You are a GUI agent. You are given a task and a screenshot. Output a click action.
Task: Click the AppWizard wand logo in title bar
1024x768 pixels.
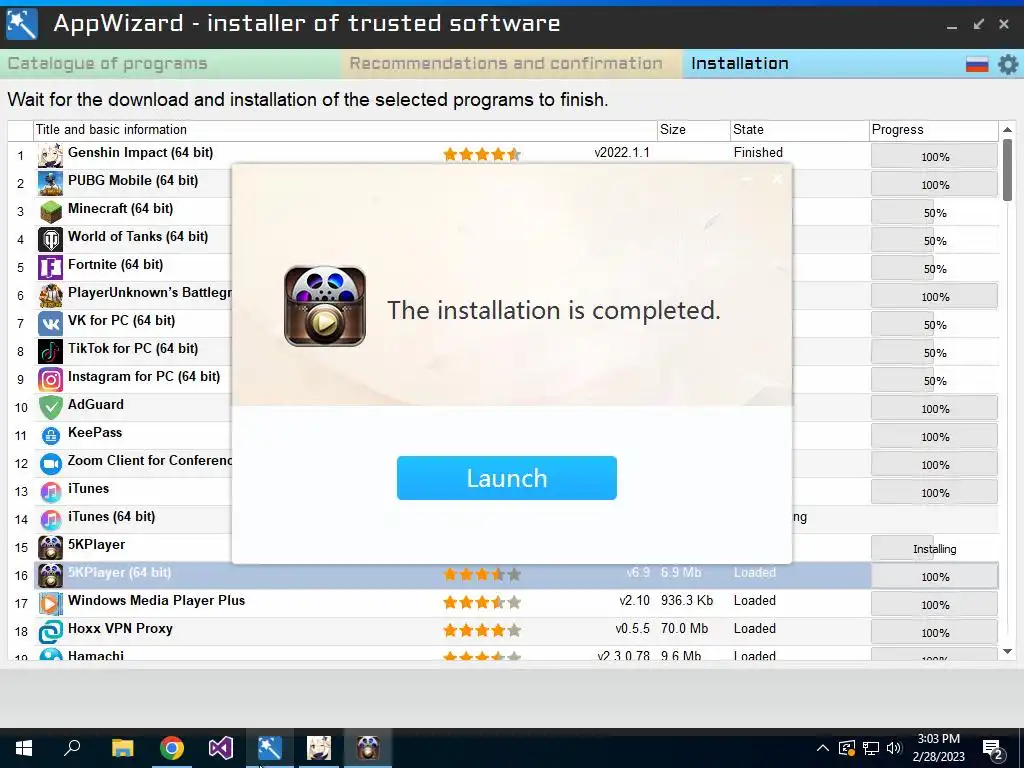point(22,24)
